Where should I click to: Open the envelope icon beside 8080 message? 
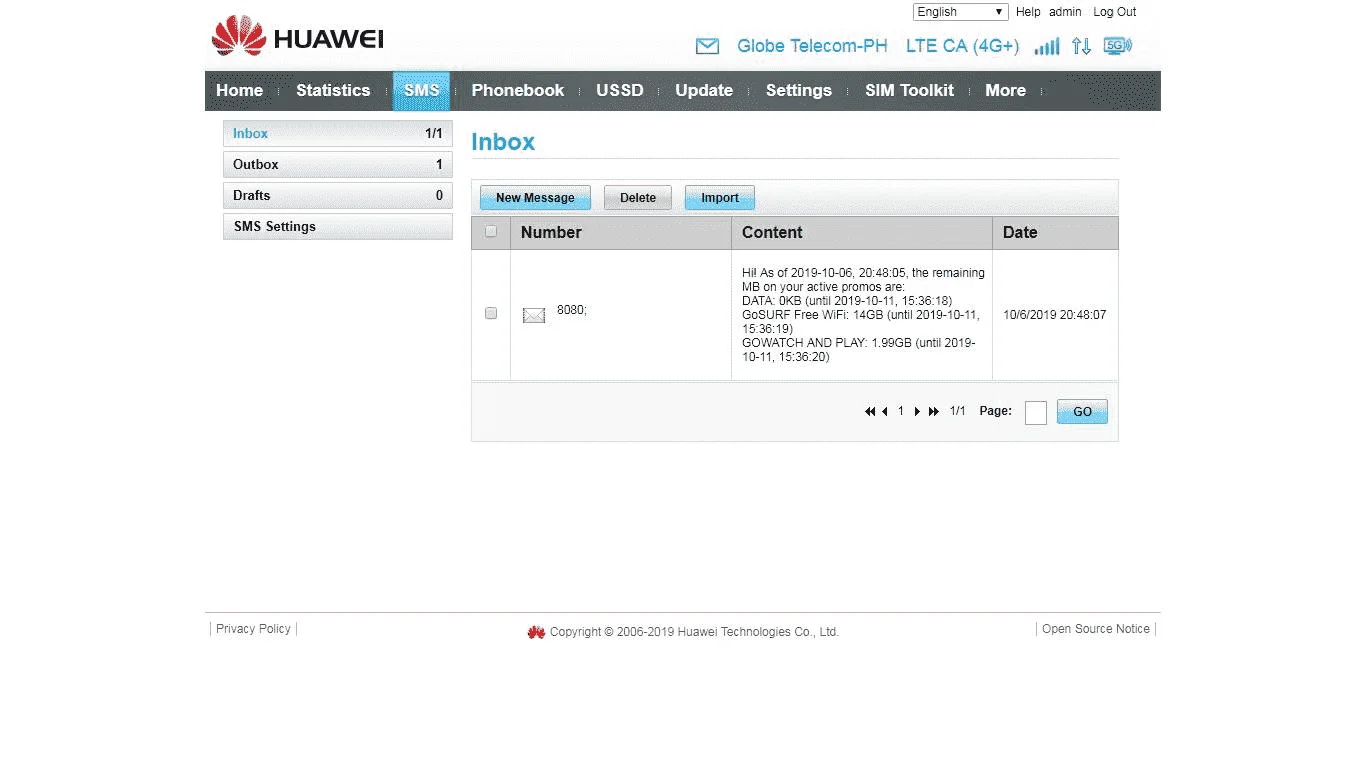[x=534, y=315]
